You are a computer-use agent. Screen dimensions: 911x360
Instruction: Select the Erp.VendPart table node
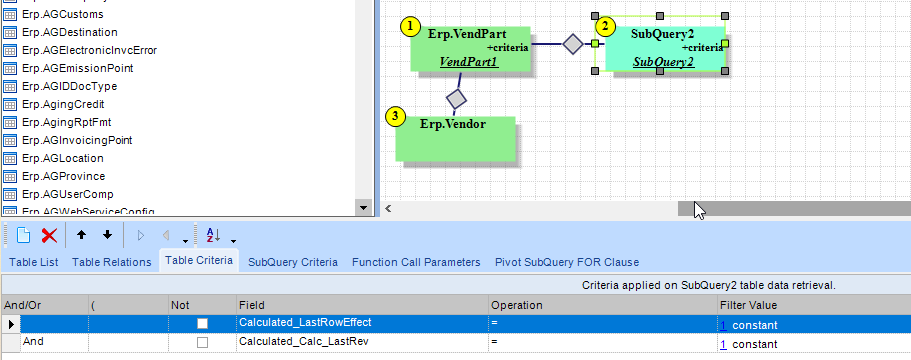click(x=470, y=49)
